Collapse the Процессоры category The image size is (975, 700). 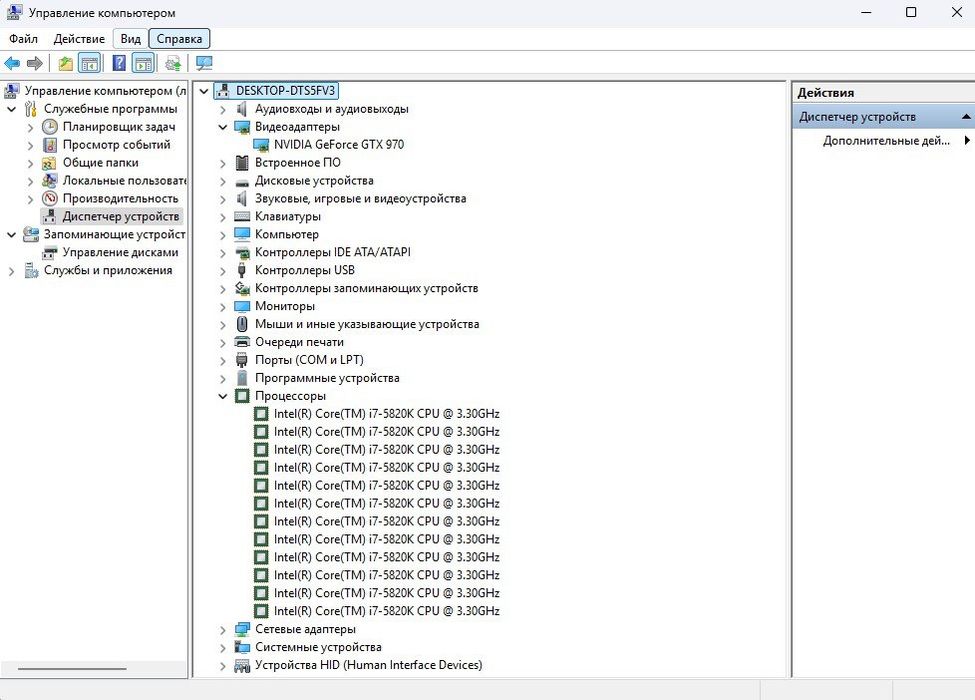click(223, 396)
